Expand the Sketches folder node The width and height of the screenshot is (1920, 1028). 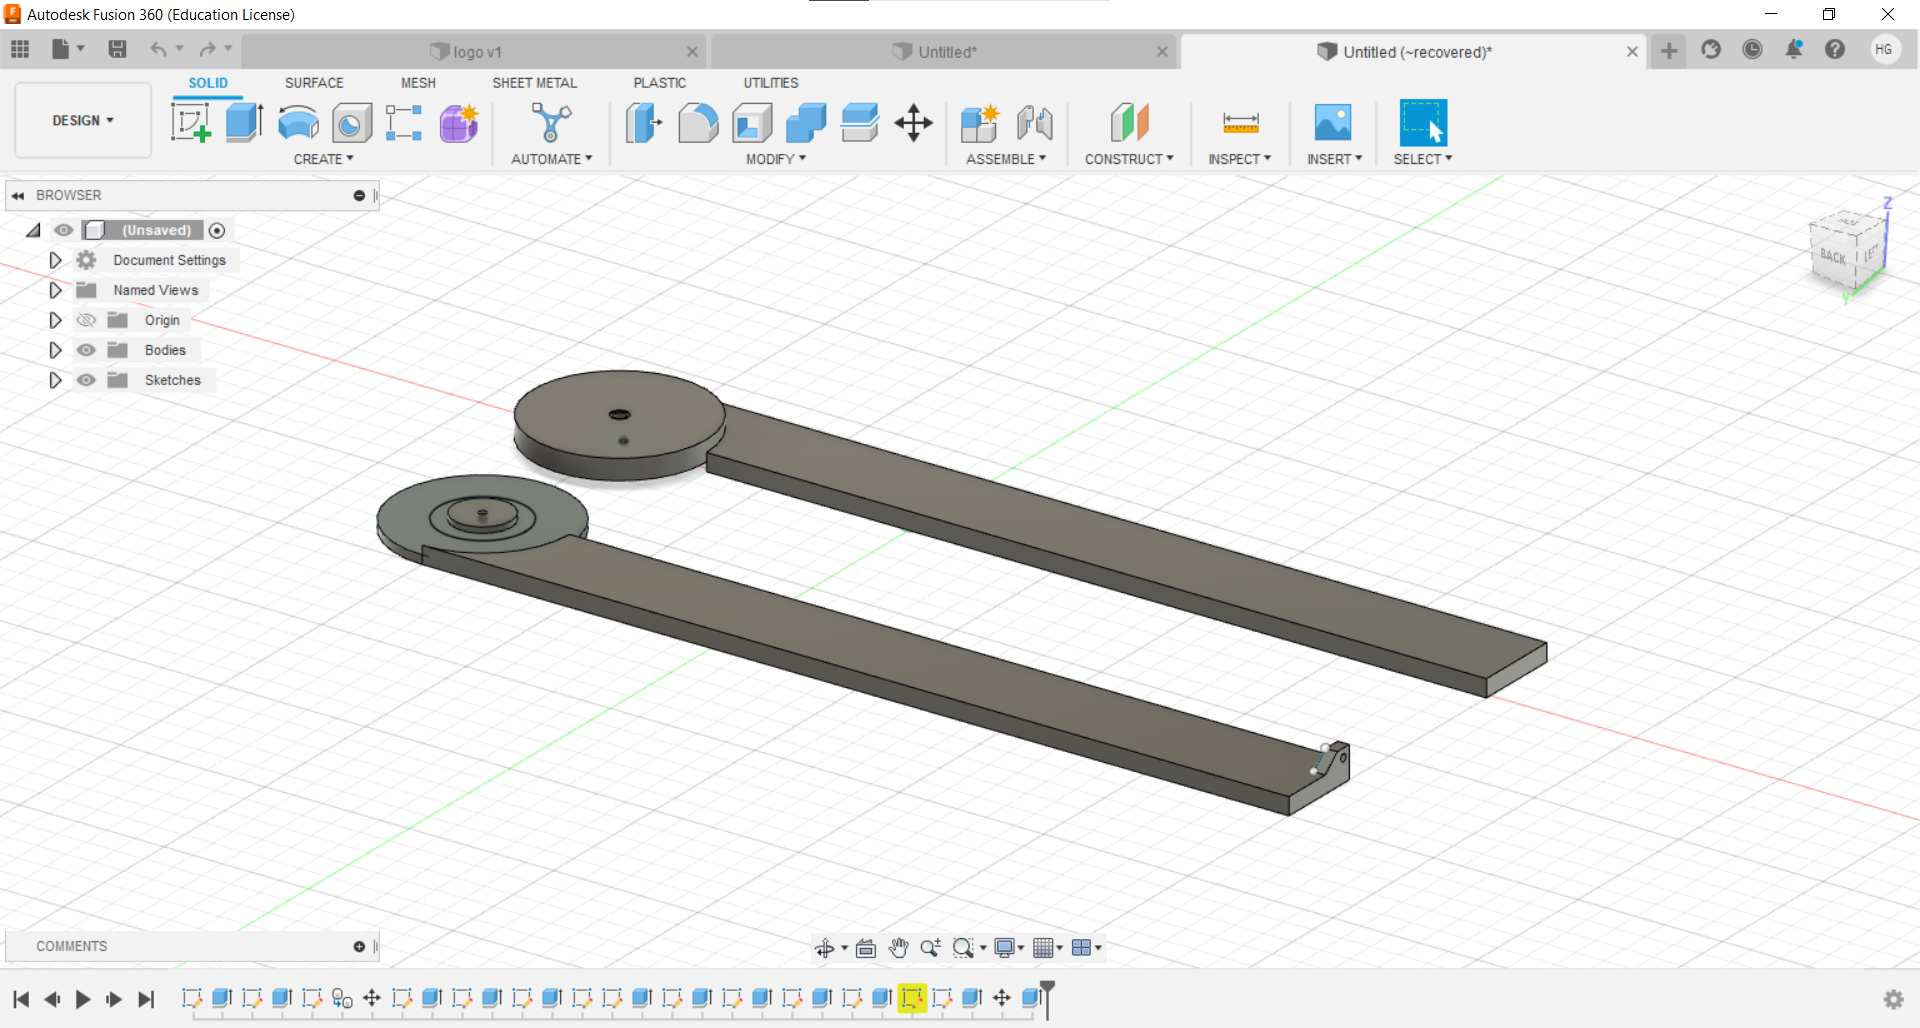tap(55, 380)
